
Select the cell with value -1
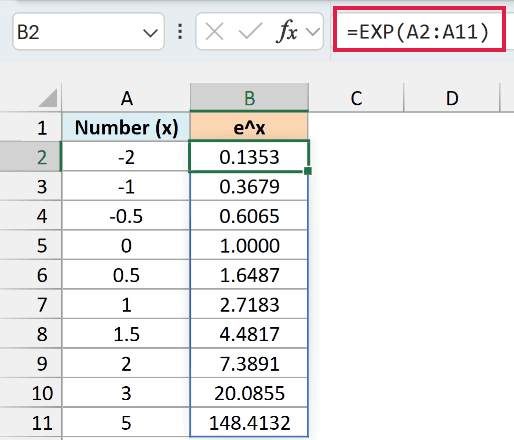click(126, 186)
